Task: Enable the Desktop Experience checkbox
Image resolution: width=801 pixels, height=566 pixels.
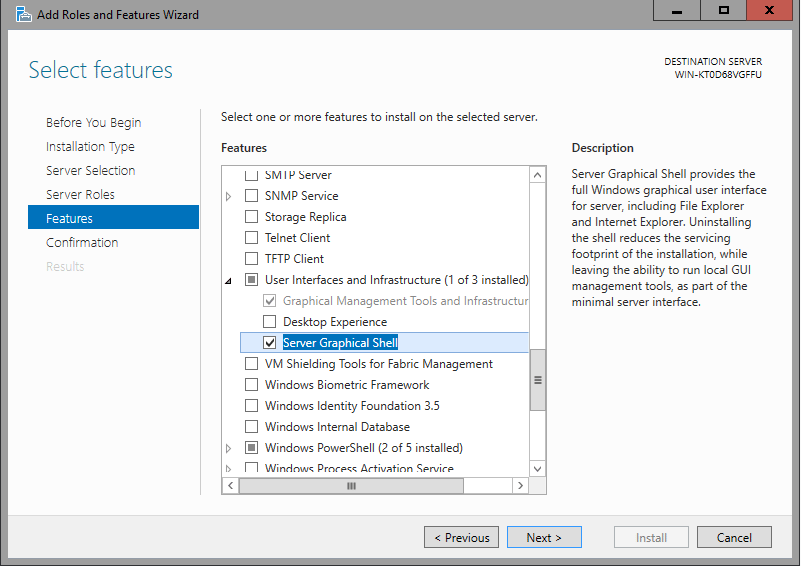Action: point(269,322)
